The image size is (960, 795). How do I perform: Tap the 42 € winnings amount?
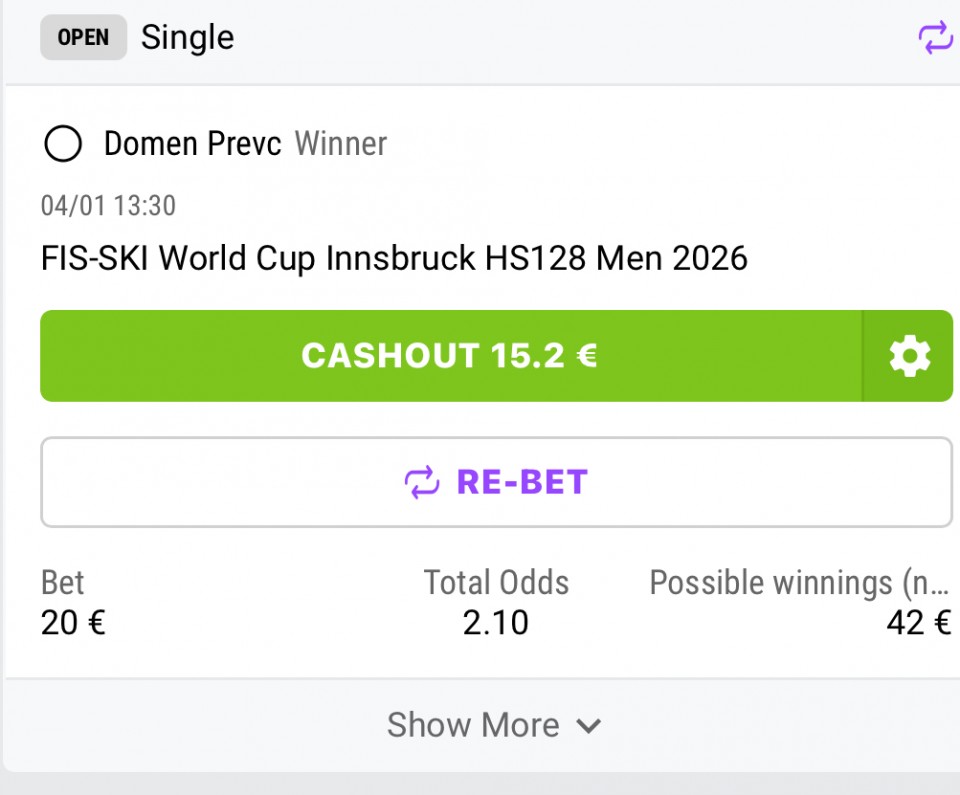point(918,623)
